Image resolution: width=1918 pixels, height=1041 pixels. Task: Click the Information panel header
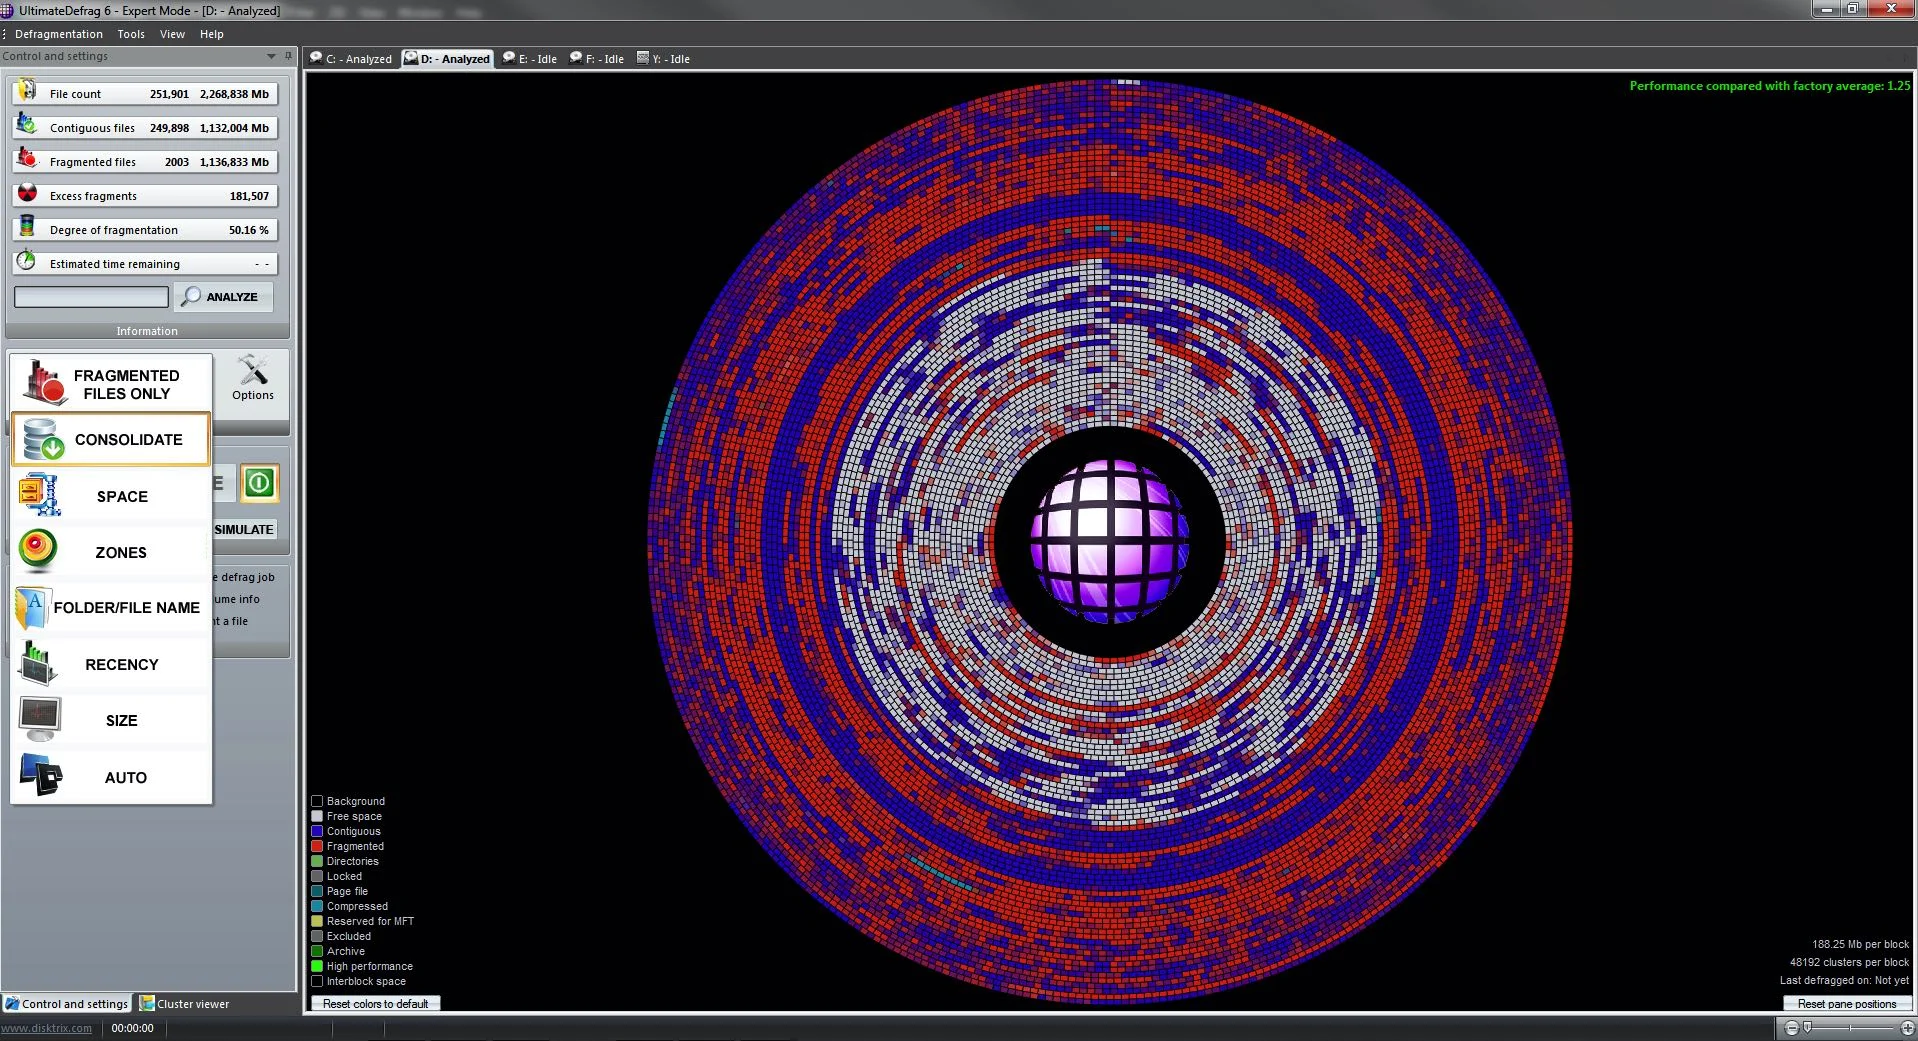click(x=147, y=331)
